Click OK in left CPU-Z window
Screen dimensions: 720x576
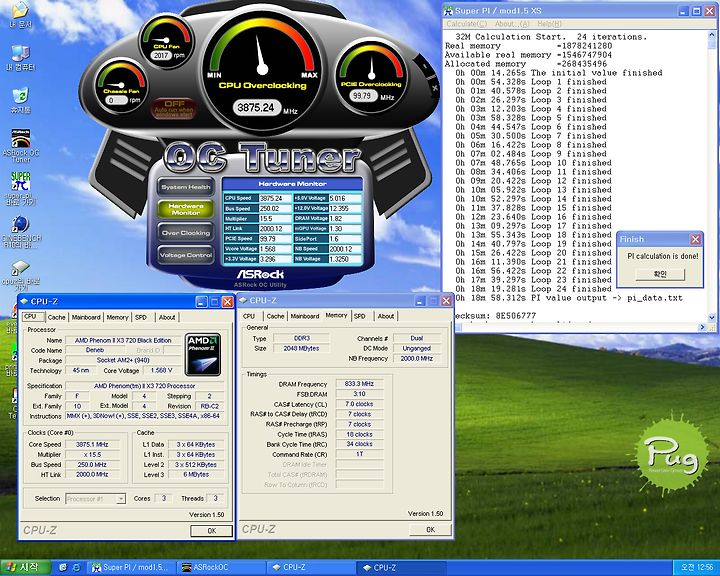pos(211,531)
